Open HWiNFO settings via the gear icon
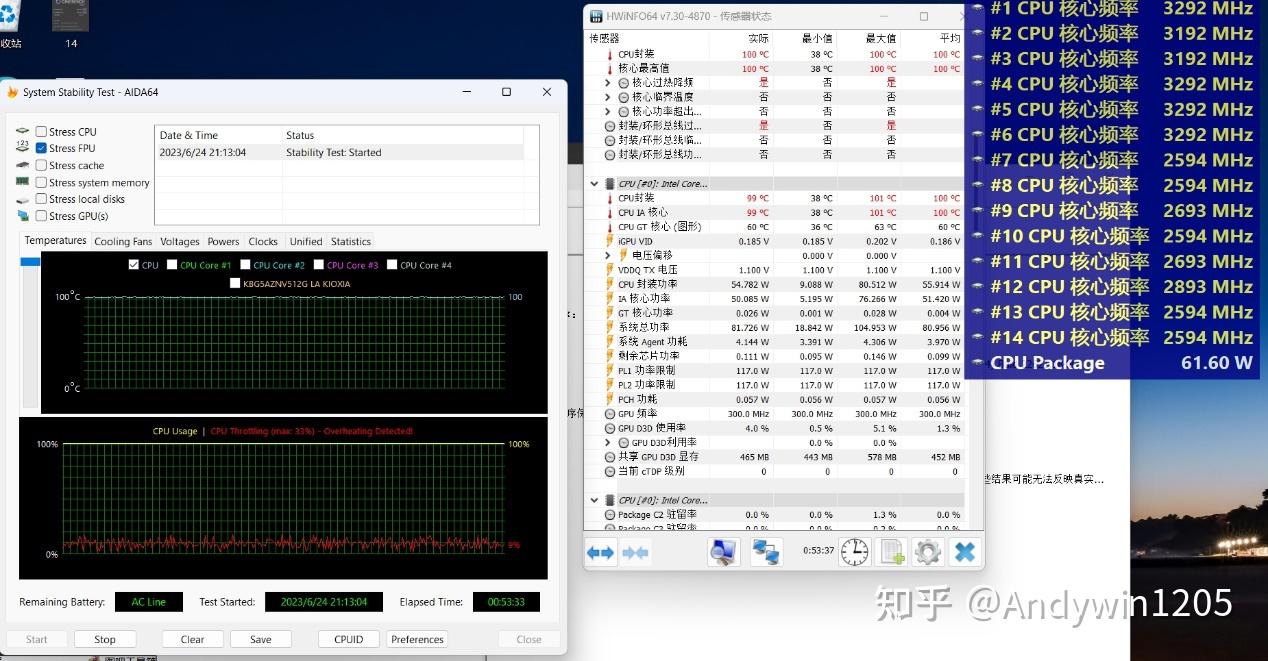Image resolution: width=1268 pixels, height=661 pixels. 927,551
